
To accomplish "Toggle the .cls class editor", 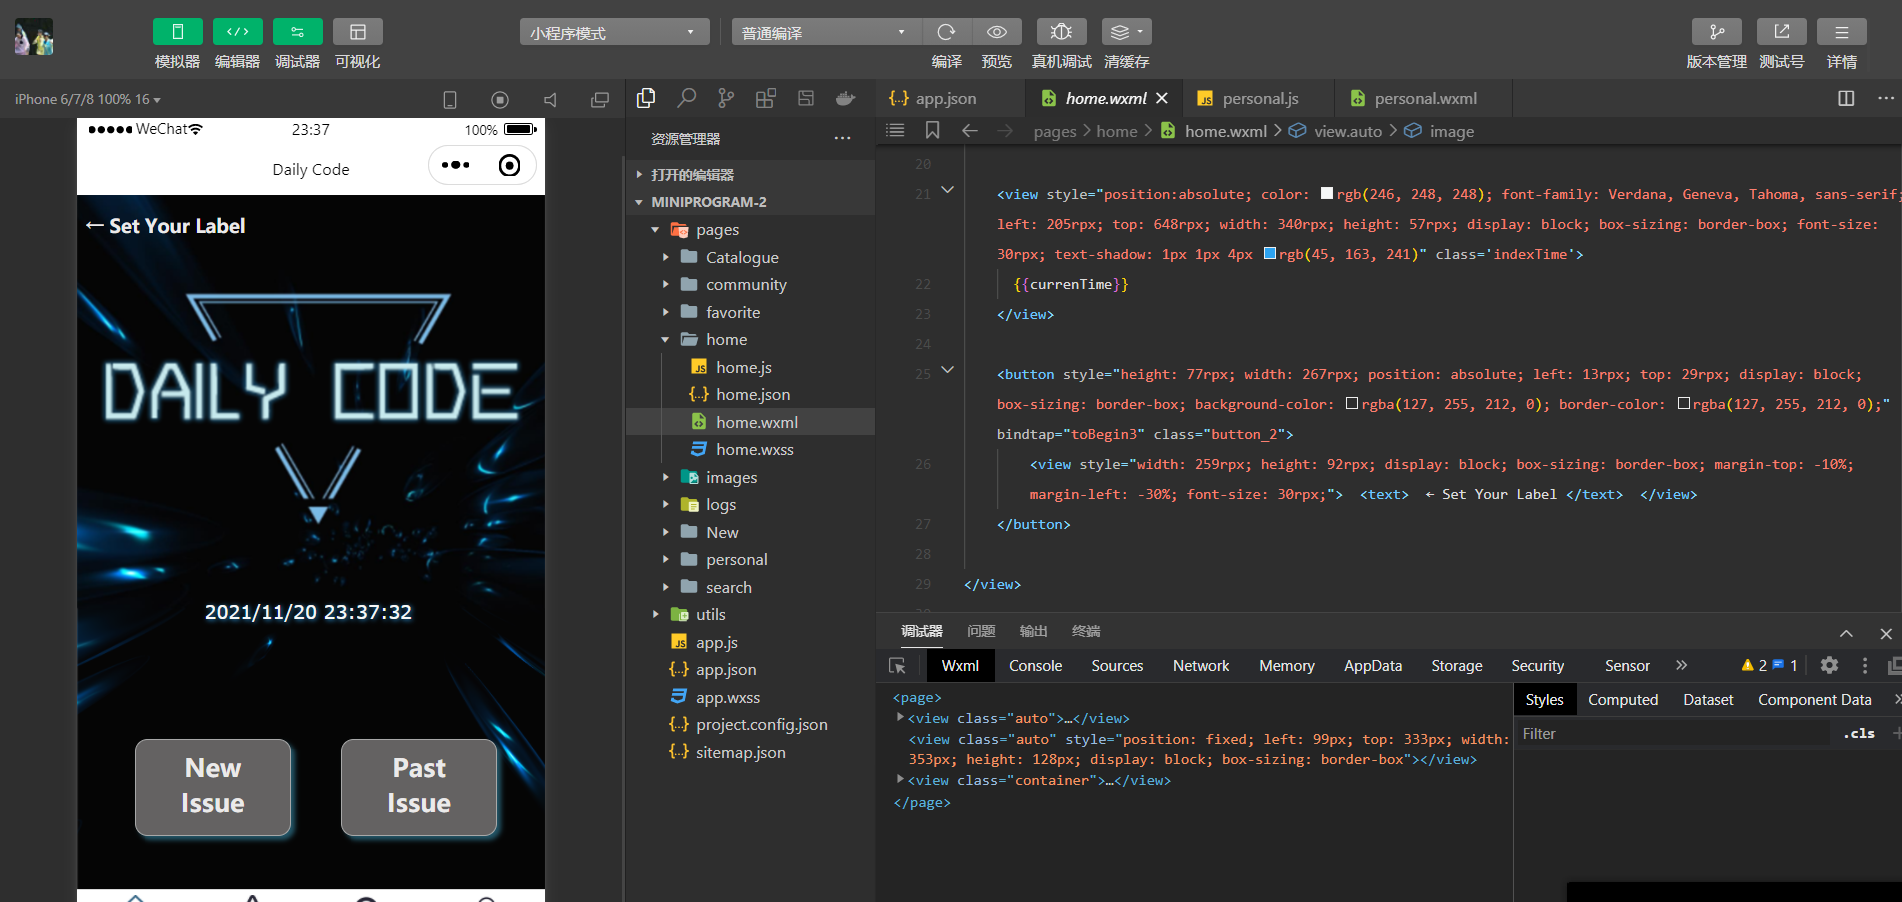I will (1859, 734).
